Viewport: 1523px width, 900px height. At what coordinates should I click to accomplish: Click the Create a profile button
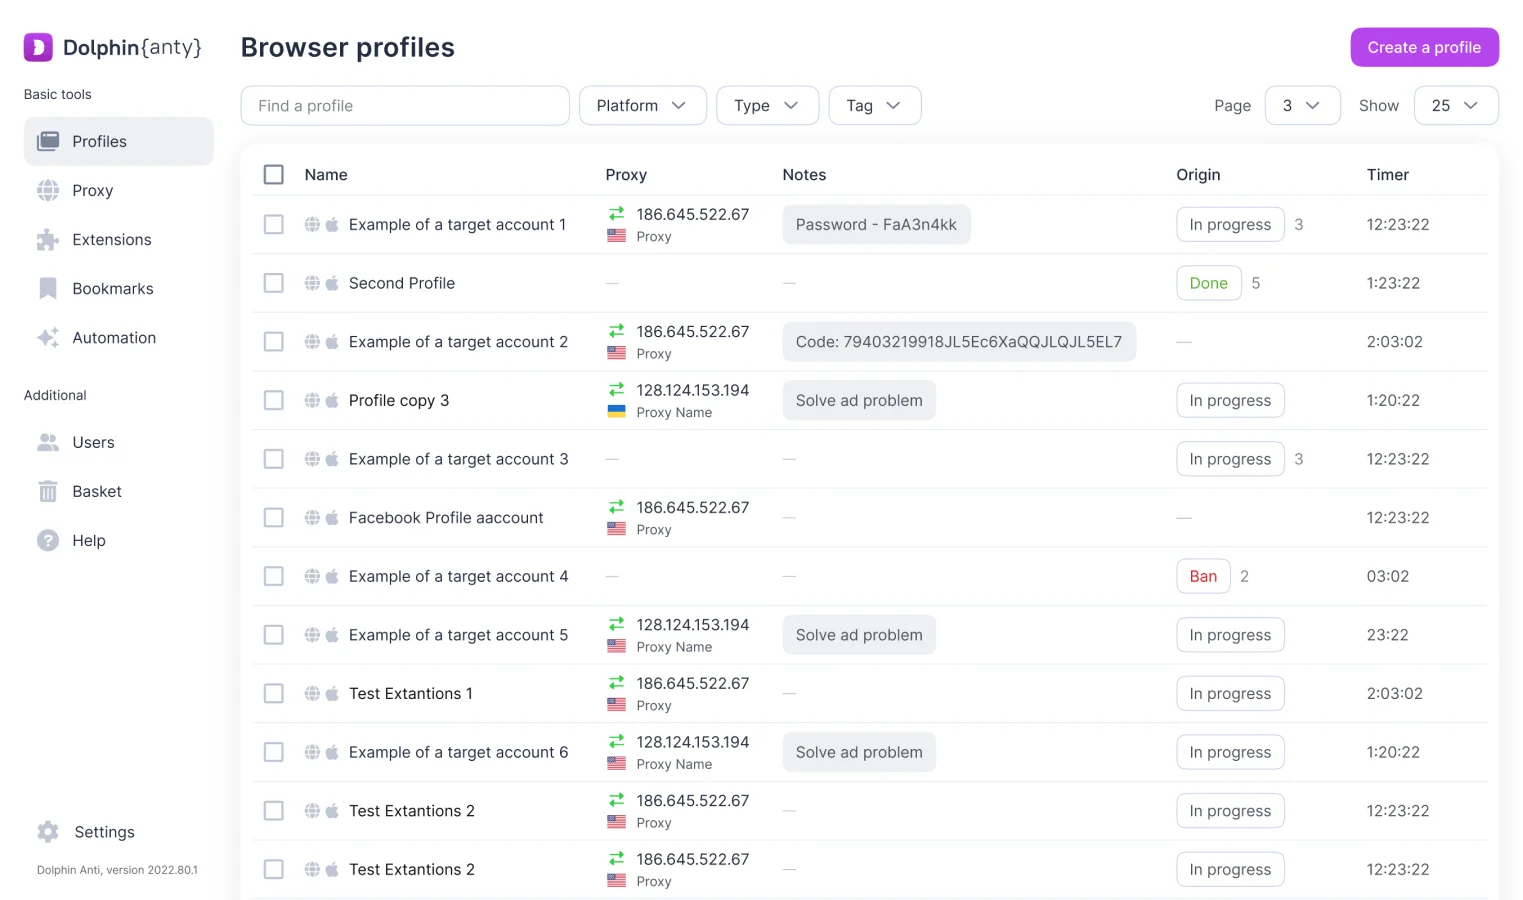tap(1423, 48)
